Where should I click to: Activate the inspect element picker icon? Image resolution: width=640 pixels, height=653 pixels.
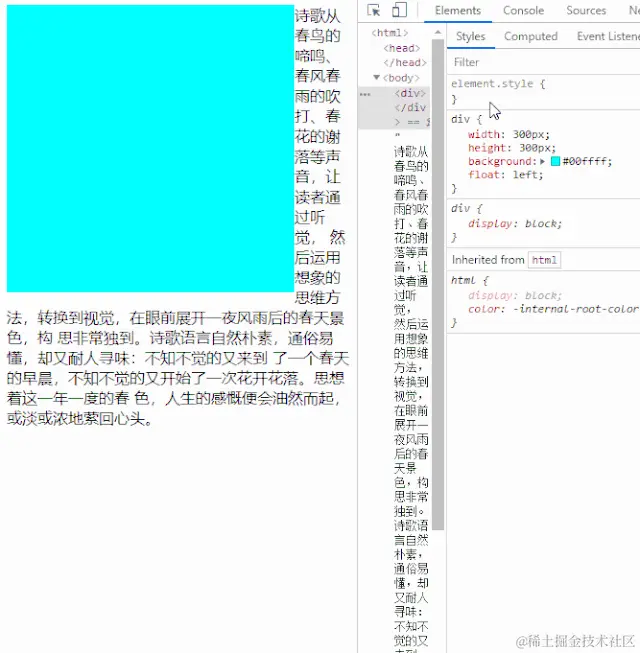[x=374, y=10]
